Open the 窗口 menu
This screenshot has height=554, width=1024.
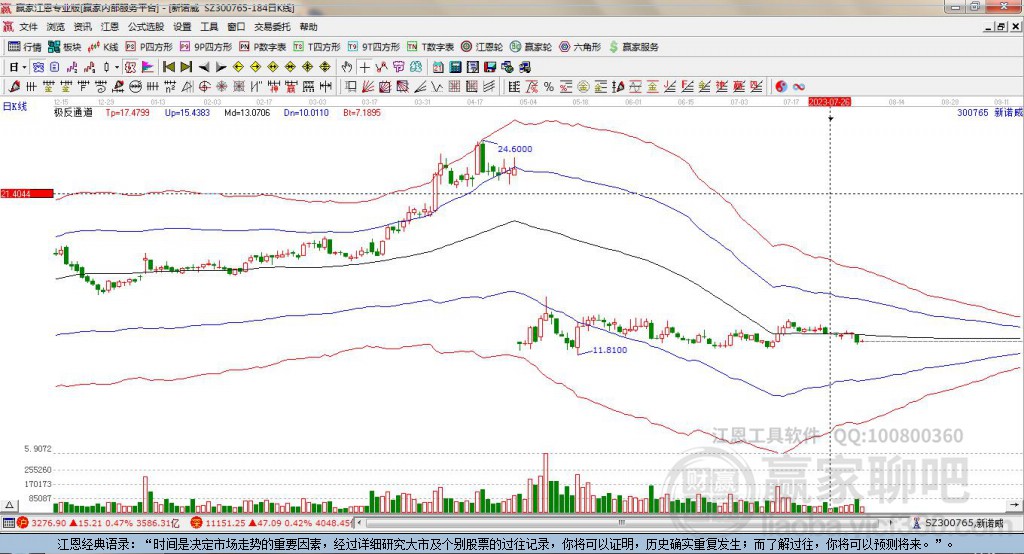click(236, 27)
